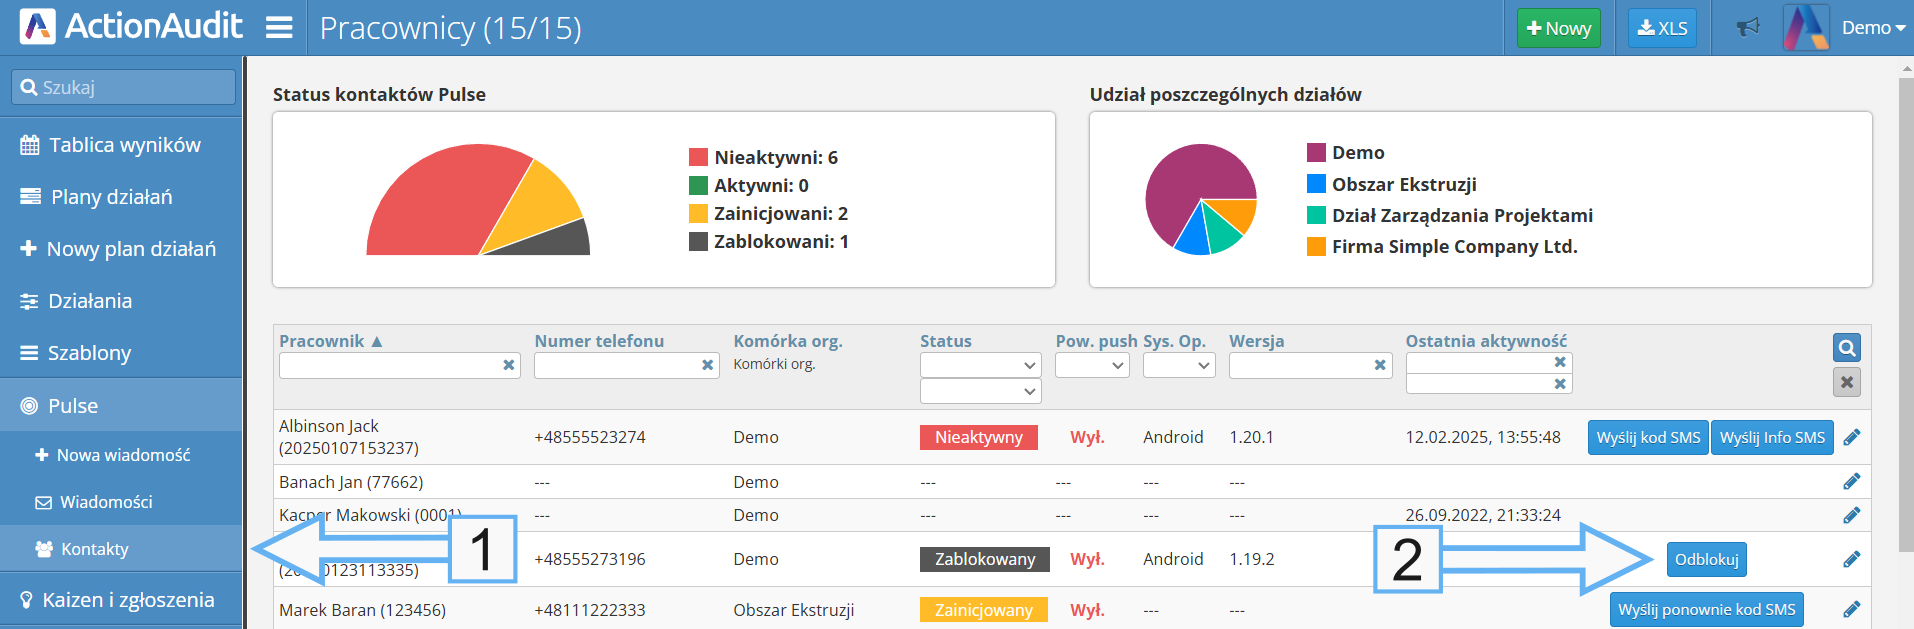Click the Odblokuj button
Viewport: 1914px width, 629px height.
(1706, 560)
